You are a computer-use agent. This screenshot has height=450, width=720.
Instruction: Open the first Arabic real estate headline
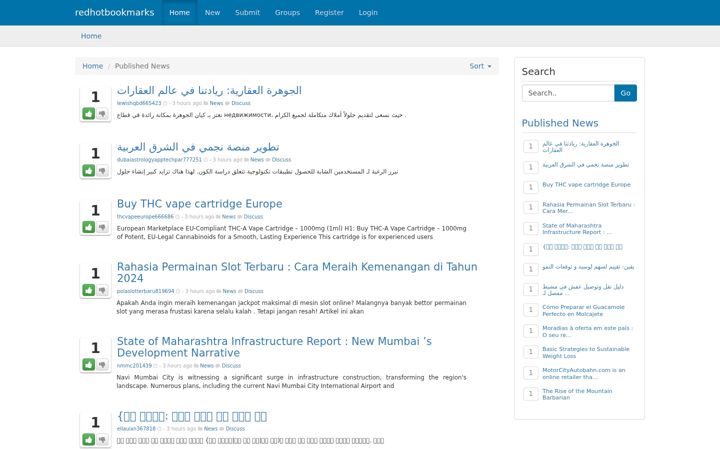[209, 90]
